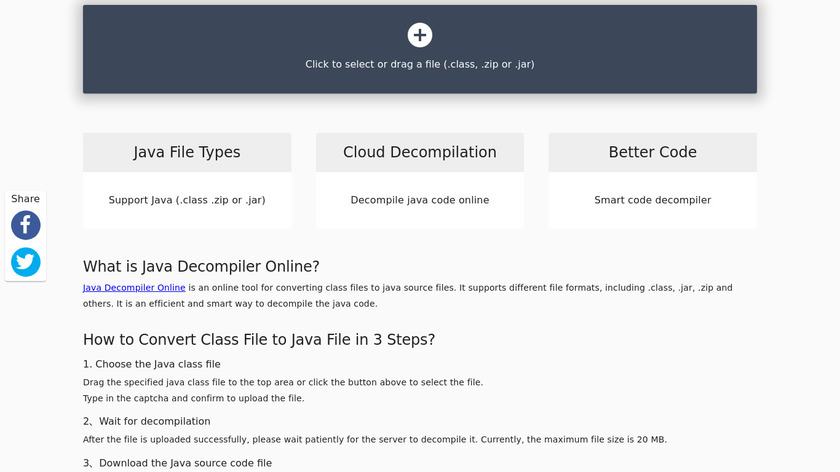Click the 'Decompile java code online' text
Viewport: 840px width, 472px height.
420,200
